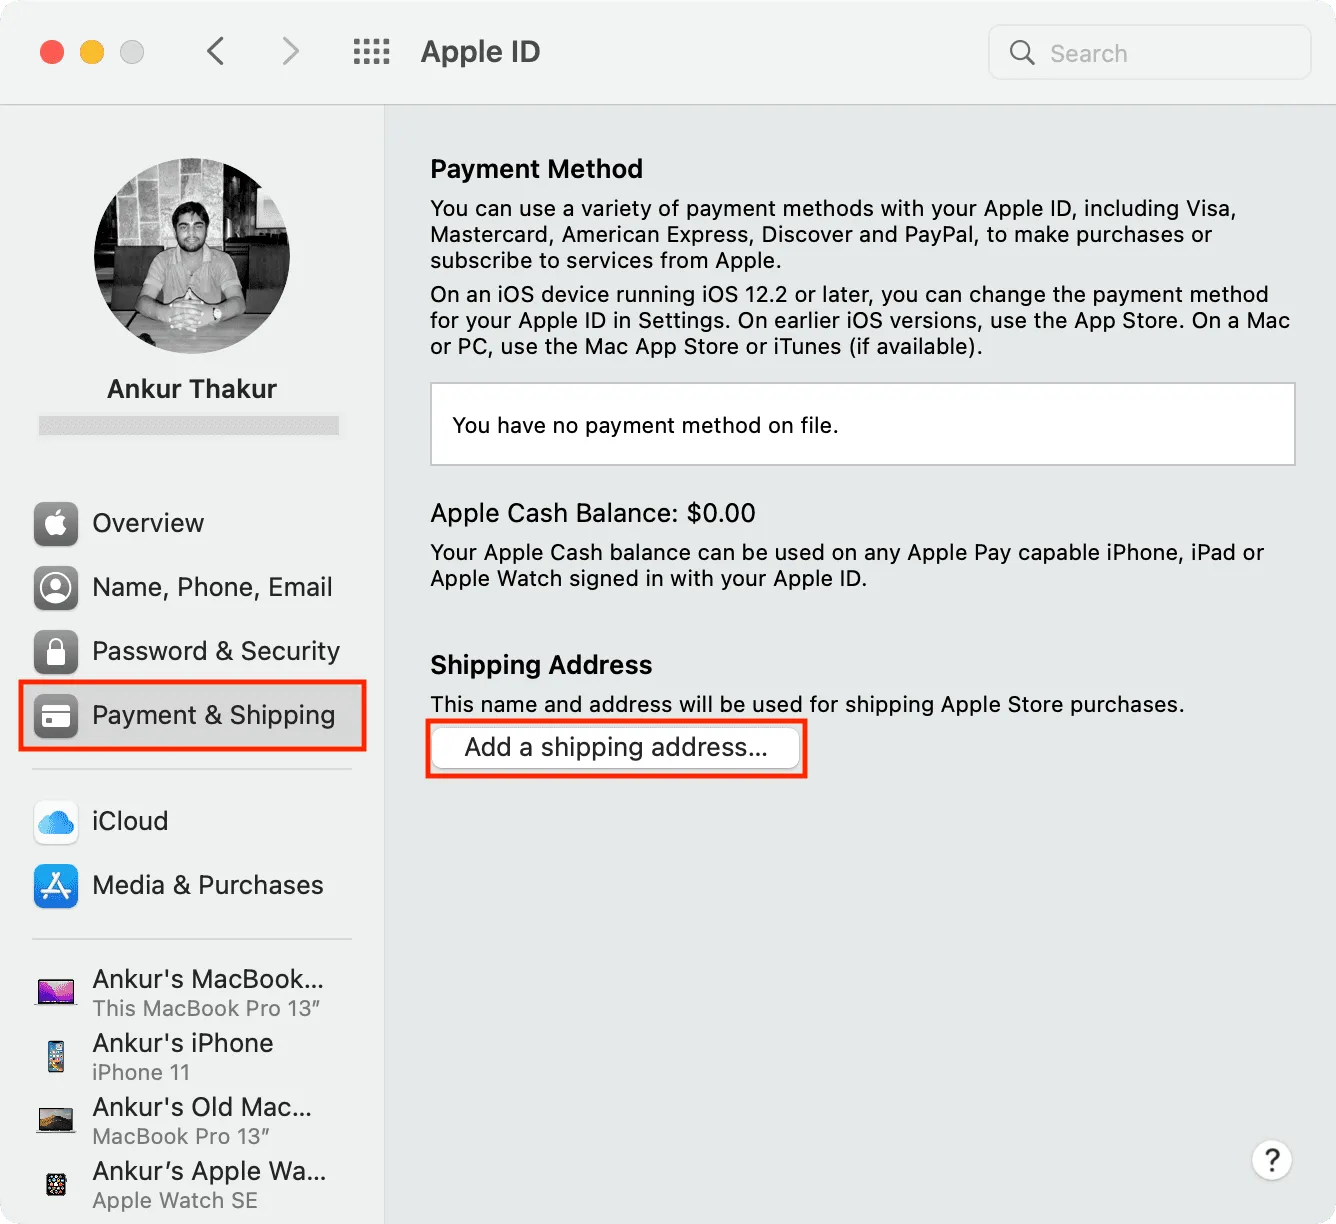This screenshot has width=1336, height=1224.
Task: Click the lock icon for Password & Security
Action: pyautogui.click(x=56, y=652)
